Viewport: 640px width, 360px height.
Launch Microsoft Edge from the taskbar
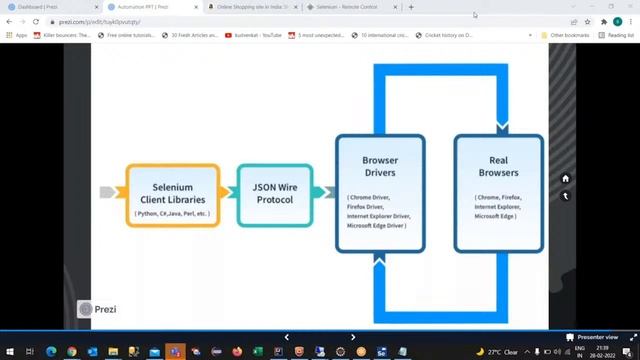(x=51, y=351)
